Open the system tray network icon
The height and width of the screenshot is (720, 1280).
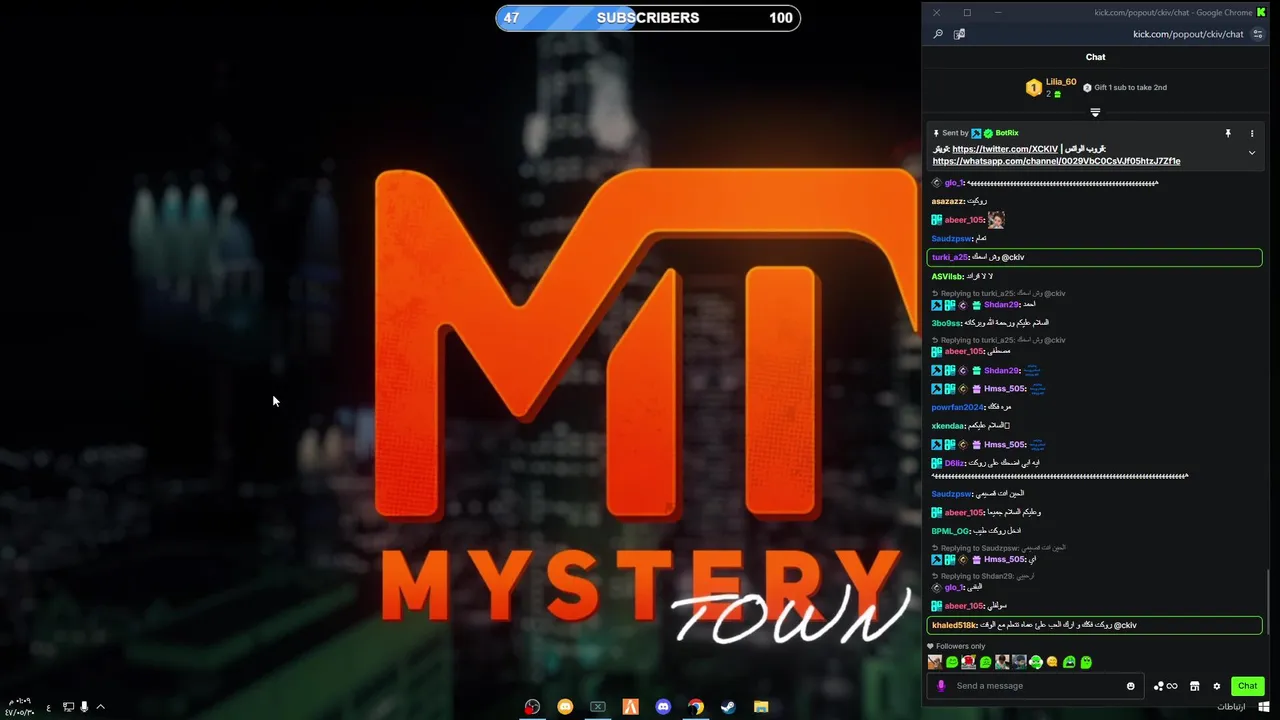[68, 707]
